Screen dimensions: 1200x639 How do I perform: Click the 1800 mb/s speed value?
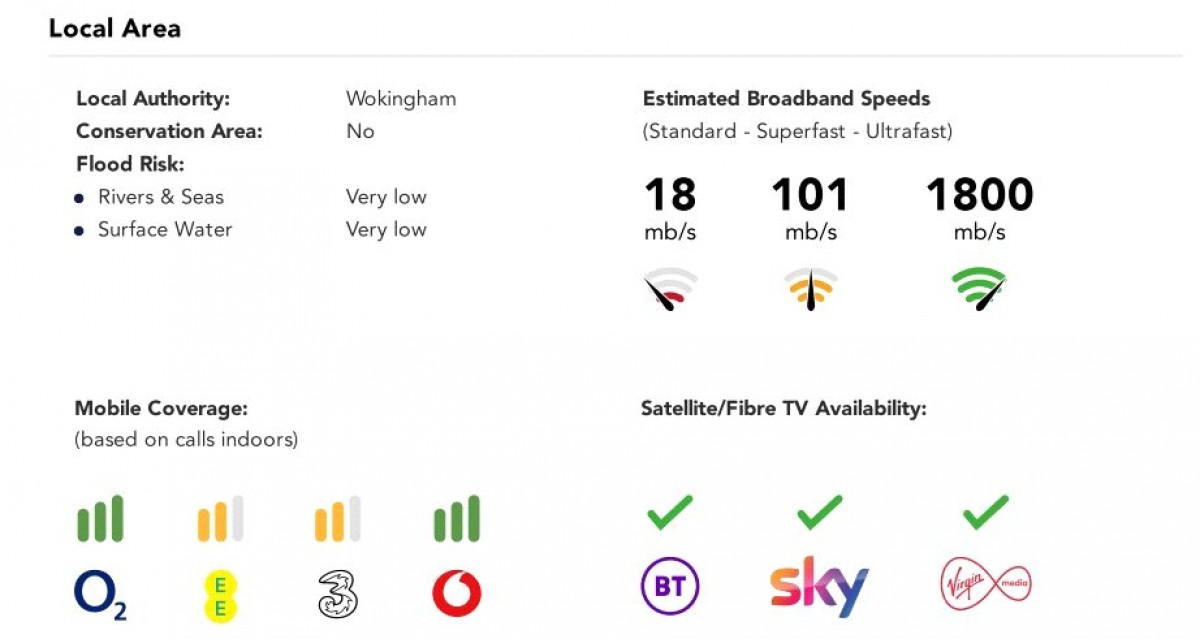(x=979, y=194)
